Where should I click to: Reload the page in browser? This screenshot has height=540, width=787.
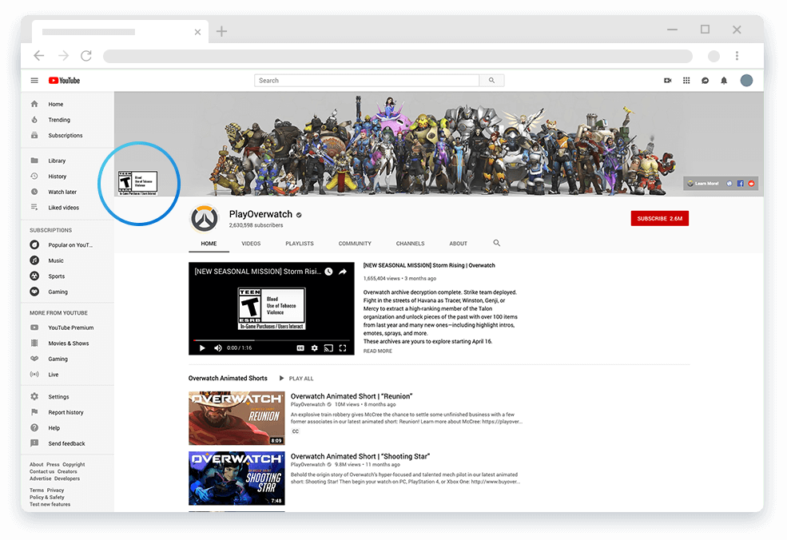[x=86, y=56]
